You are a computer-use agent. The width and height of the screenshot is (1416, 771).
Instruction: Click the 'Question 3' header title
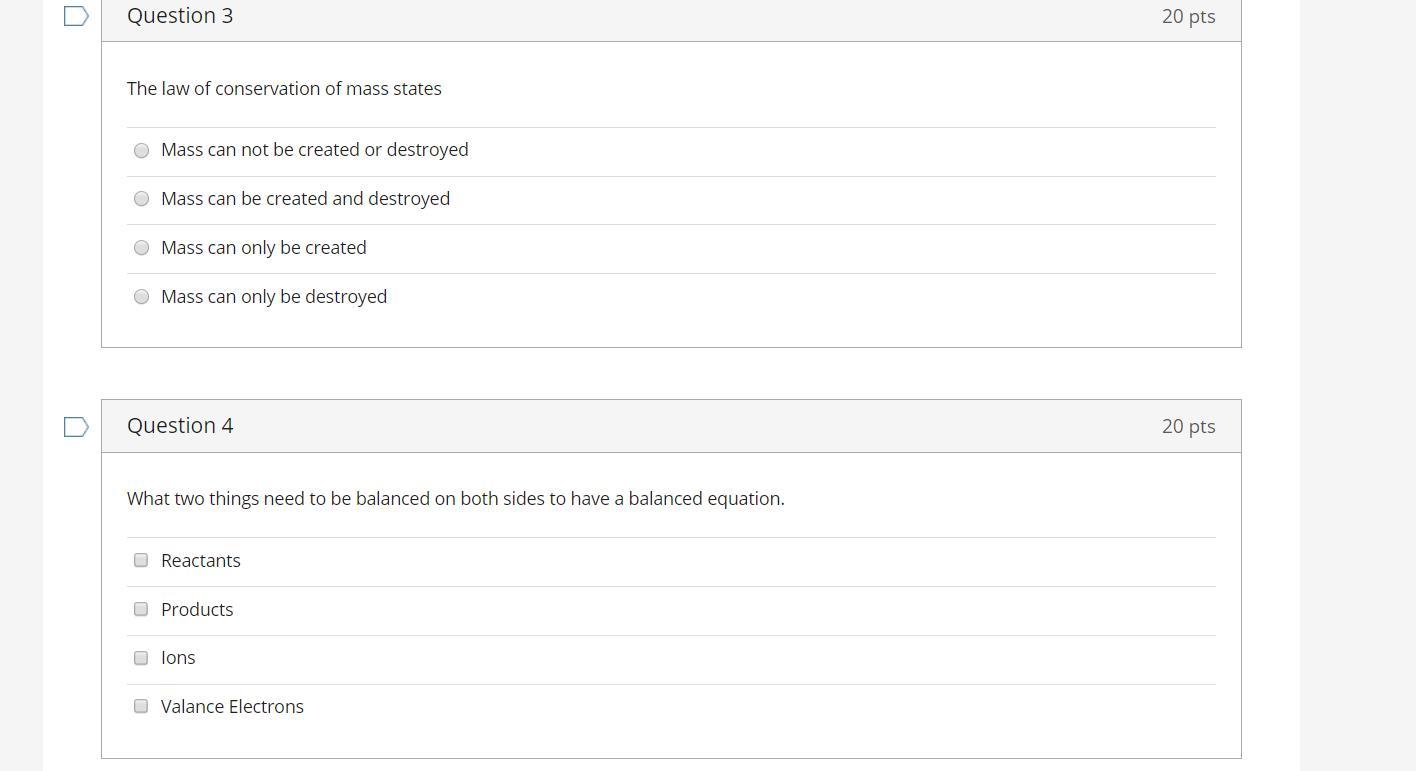click(180, 16)
